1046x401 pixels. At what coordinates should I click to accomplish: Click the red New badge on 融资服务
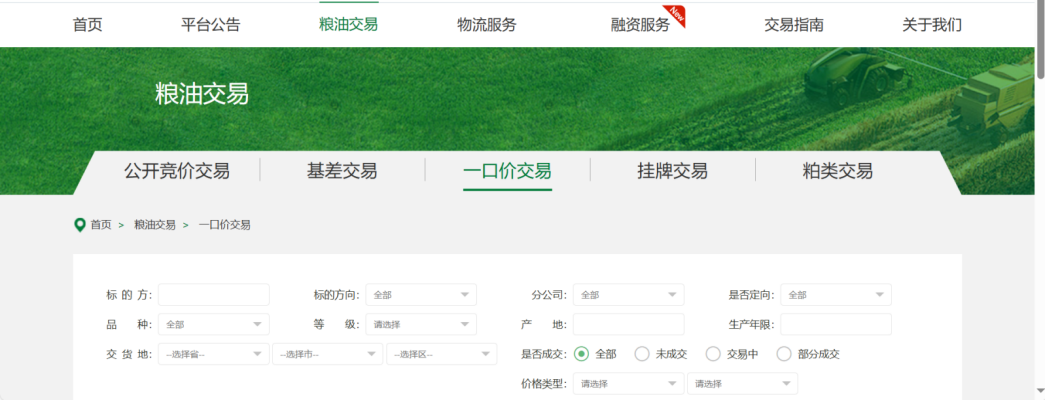[x=677, y=14]
